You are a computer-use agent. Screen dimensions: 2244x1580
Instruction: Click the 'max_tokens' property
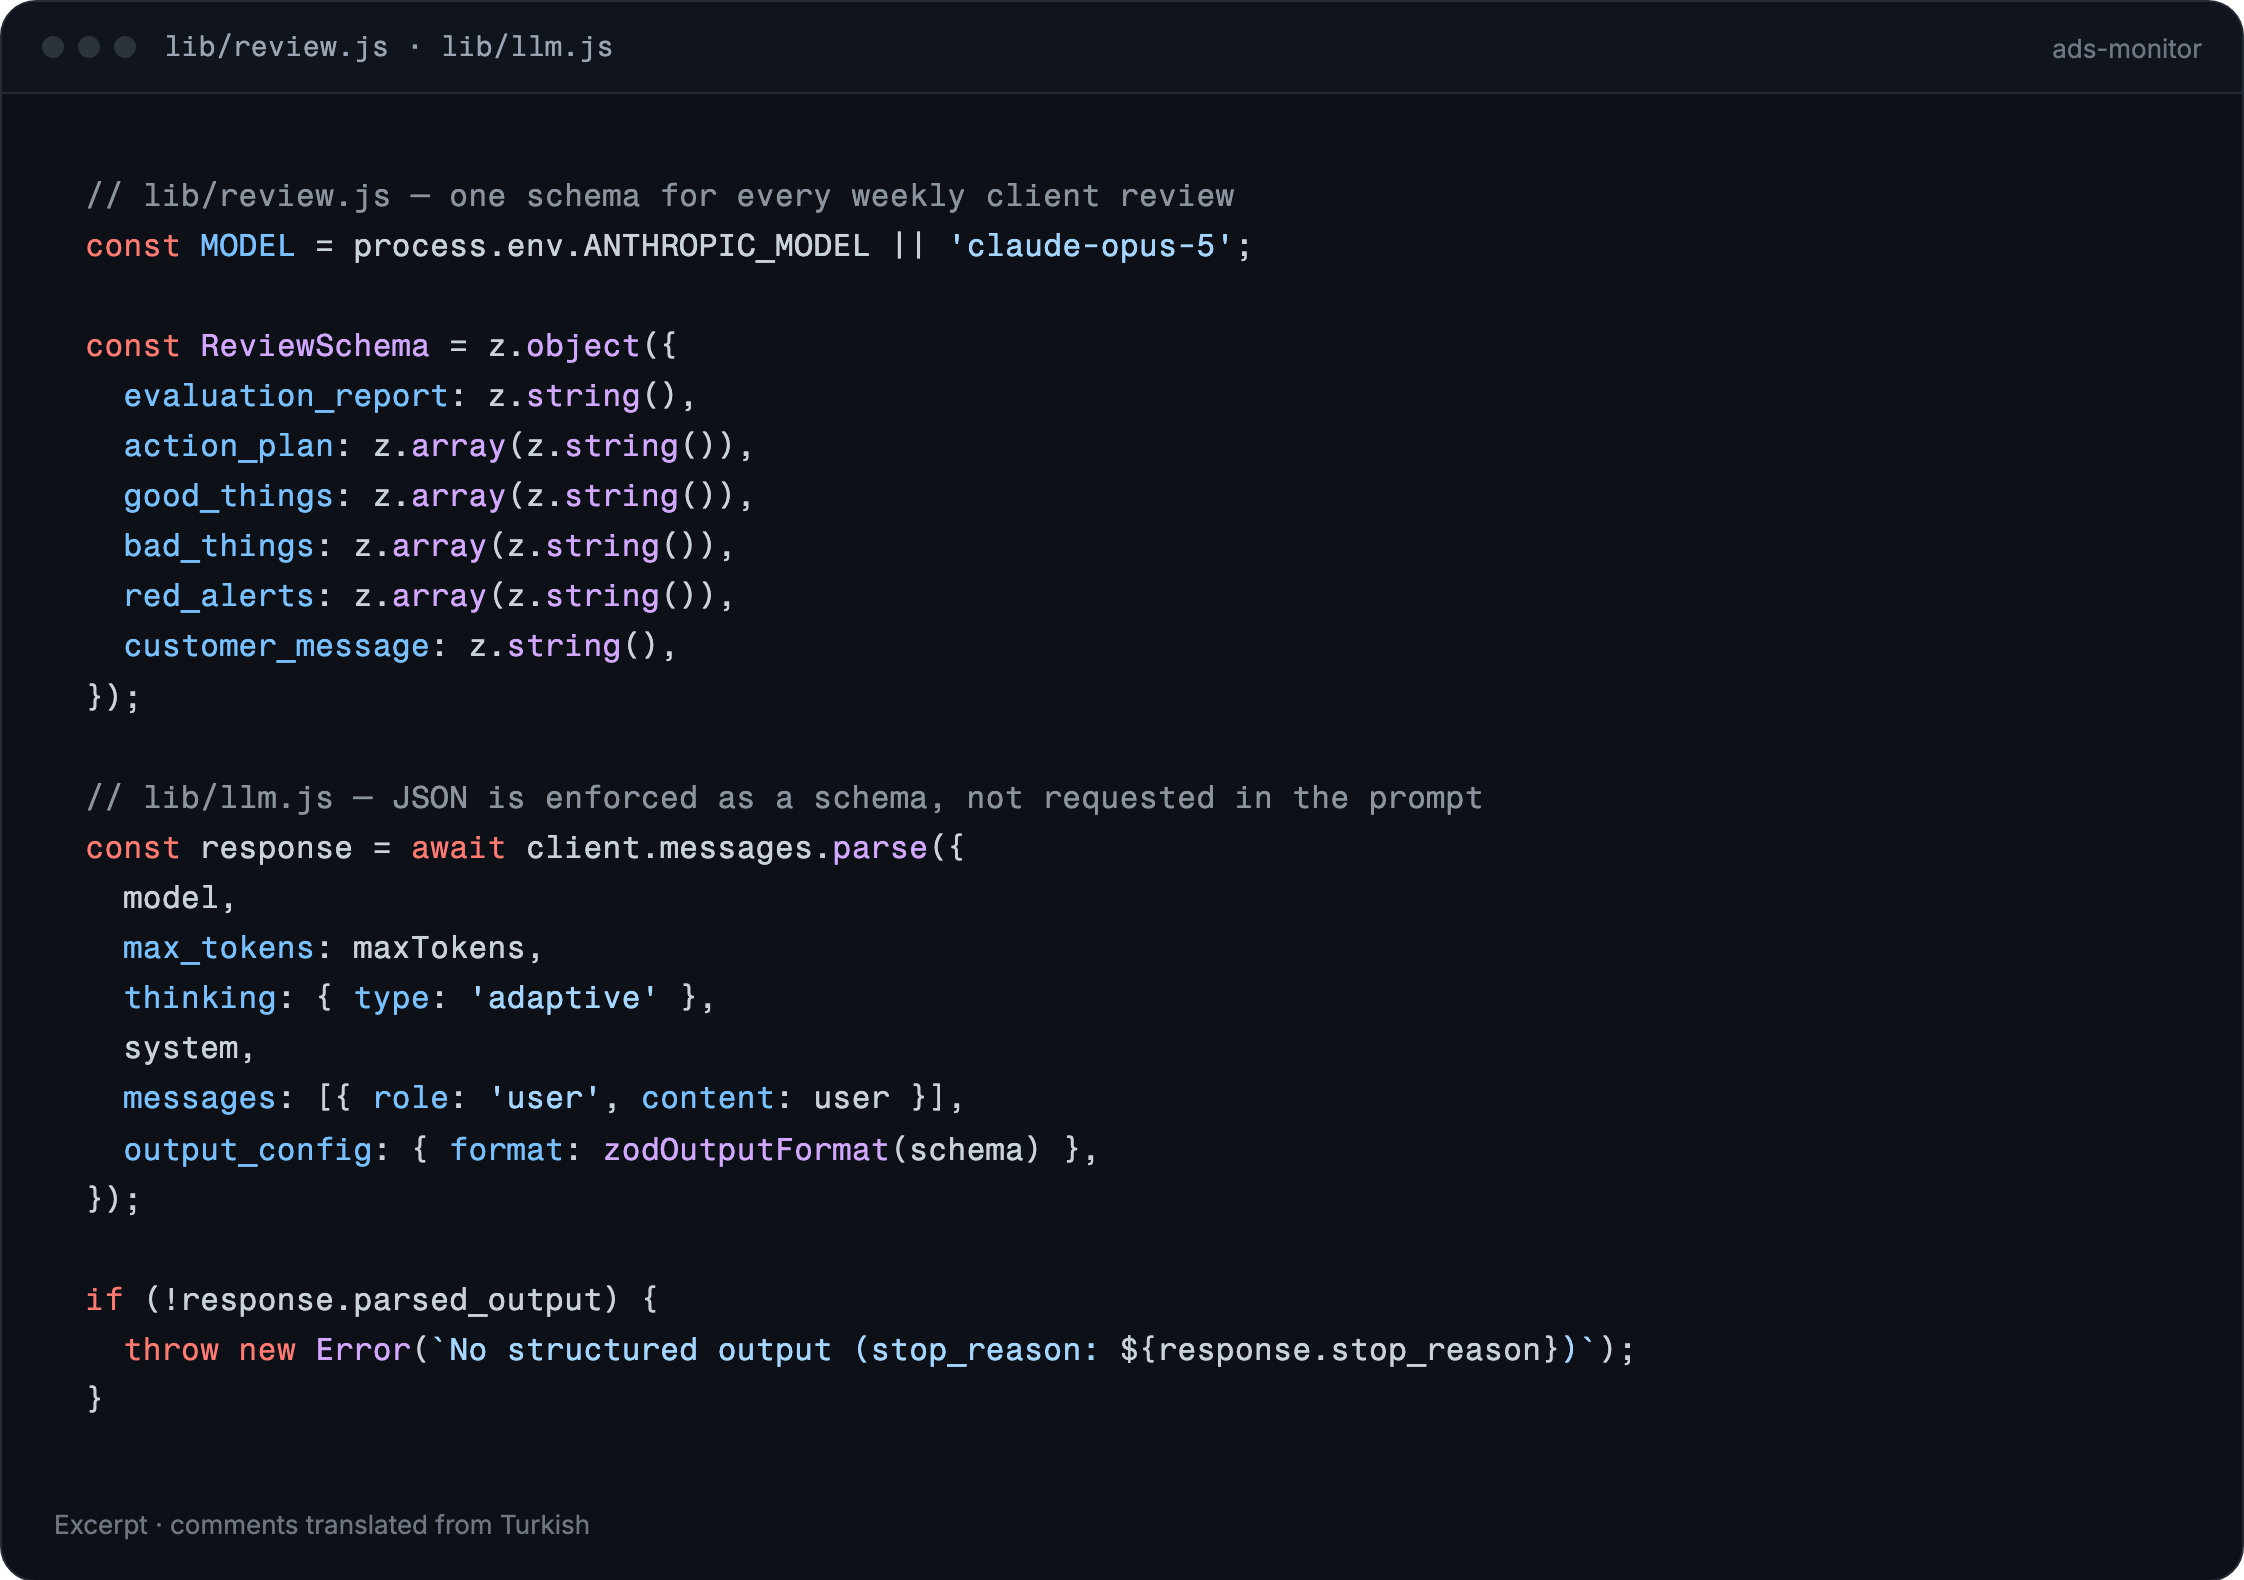click(219, 948)
